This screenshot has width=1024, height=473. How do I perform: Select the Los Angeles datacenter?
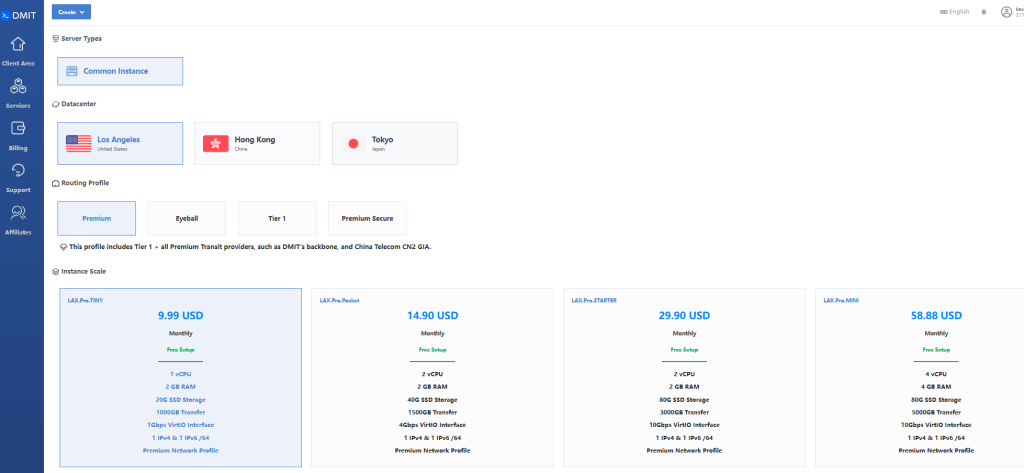pos(120,143)
